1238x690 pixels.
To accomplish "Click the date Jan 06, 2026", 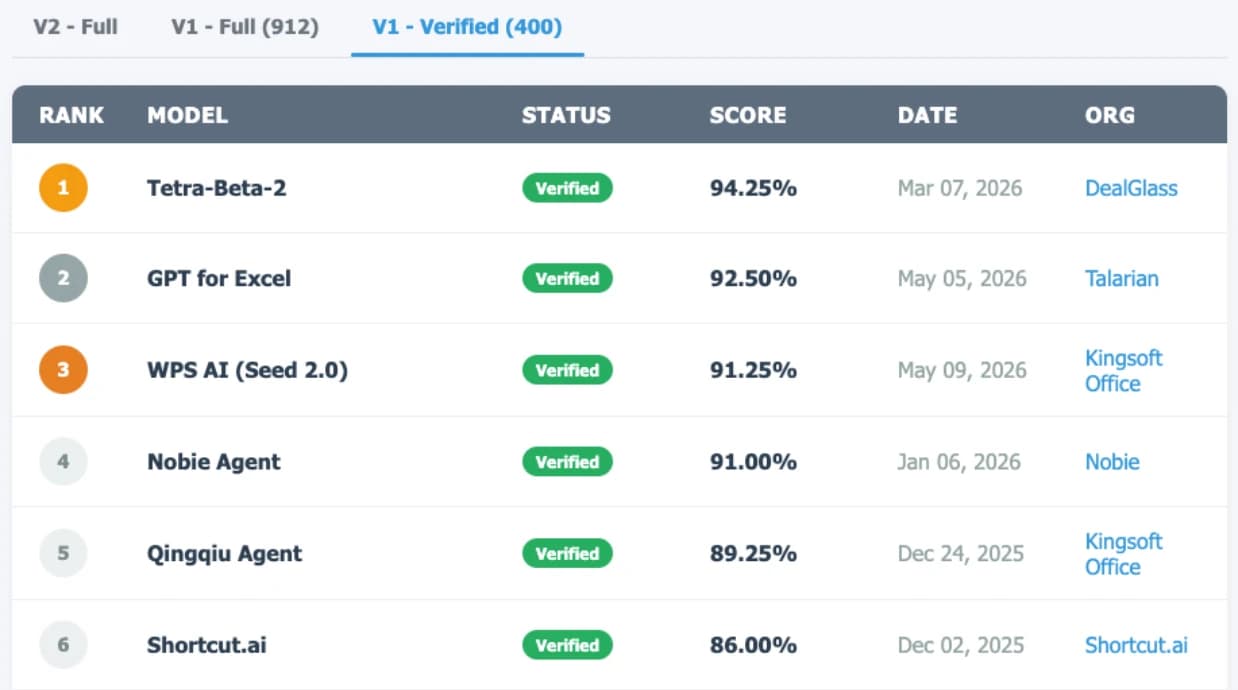I will click(x=959, y=462).
